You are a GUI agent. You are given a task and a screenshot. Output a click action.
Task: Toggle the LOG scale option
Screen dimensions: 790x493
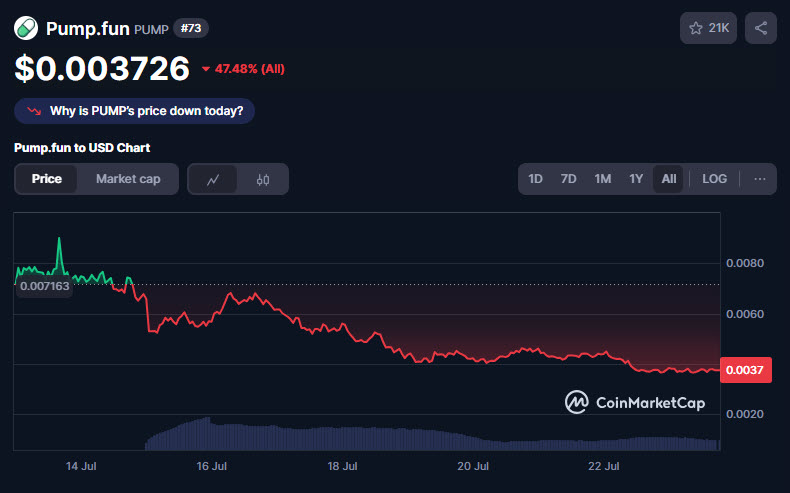(x=714, y=179)
